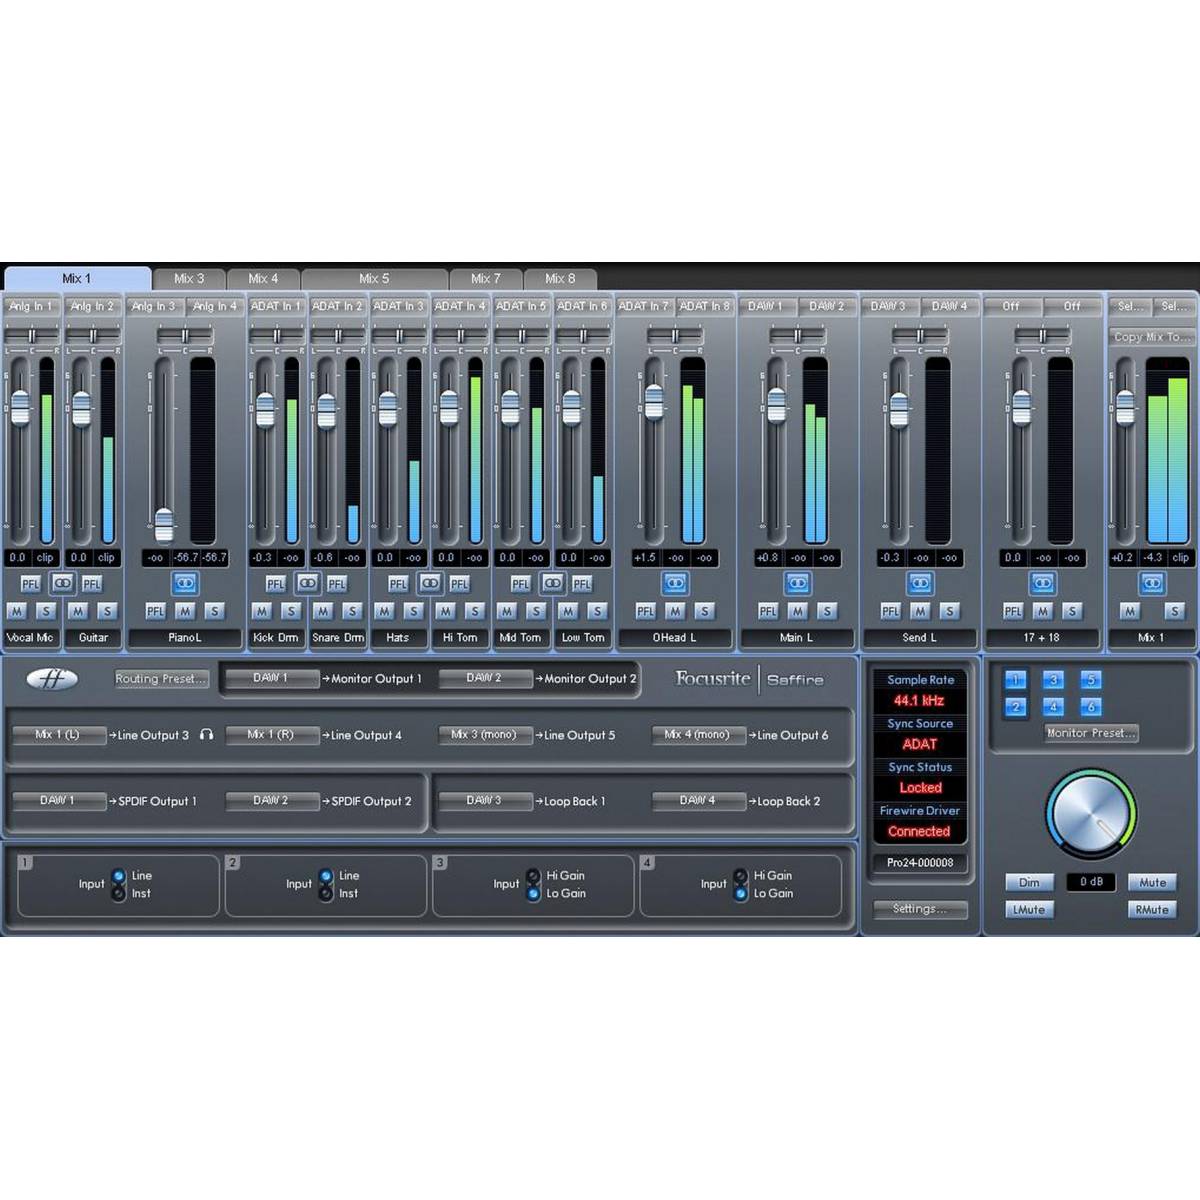Image resolution: width=1200 pixels, height=1200 pixels.
Task: Click the Hats channel name field
Action: [x=398, y=638]
